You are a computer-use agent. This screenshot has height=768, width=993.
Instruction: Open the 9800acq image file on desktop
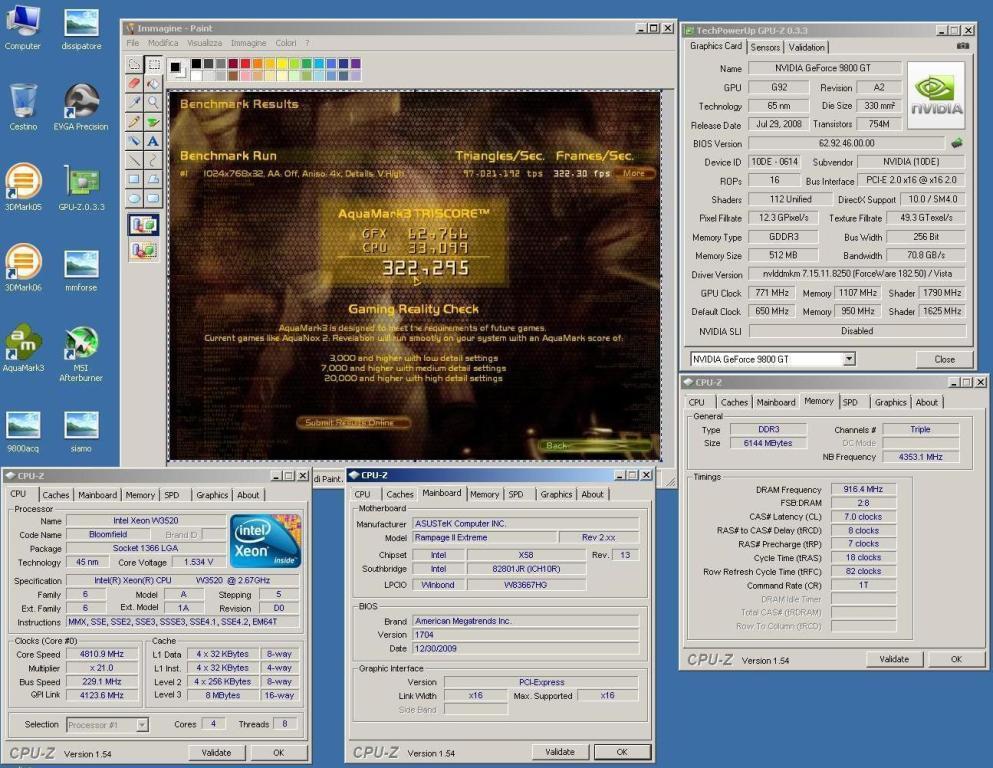(x=23, y=431)
